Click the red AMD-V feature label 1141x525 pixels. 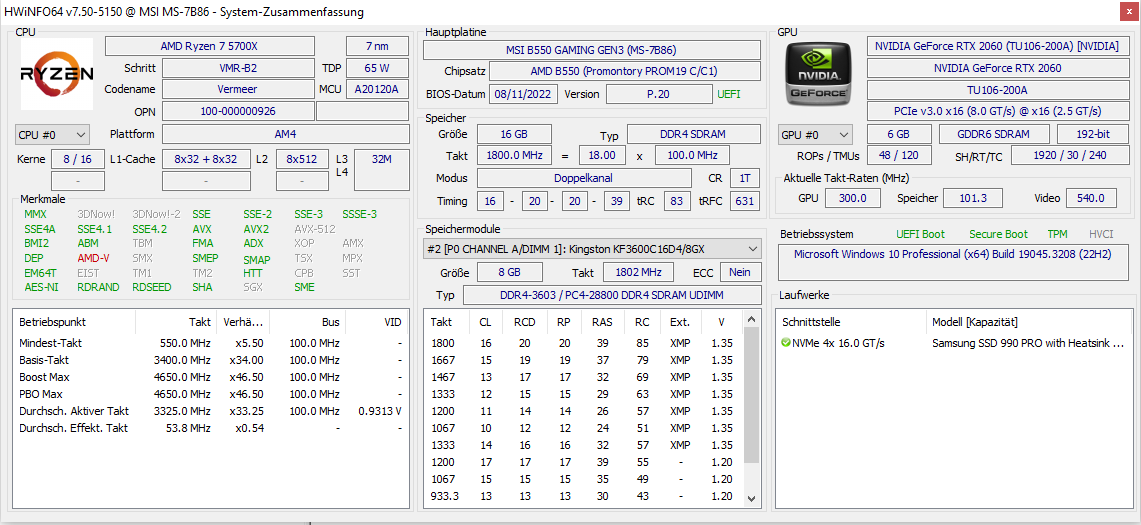93,258
